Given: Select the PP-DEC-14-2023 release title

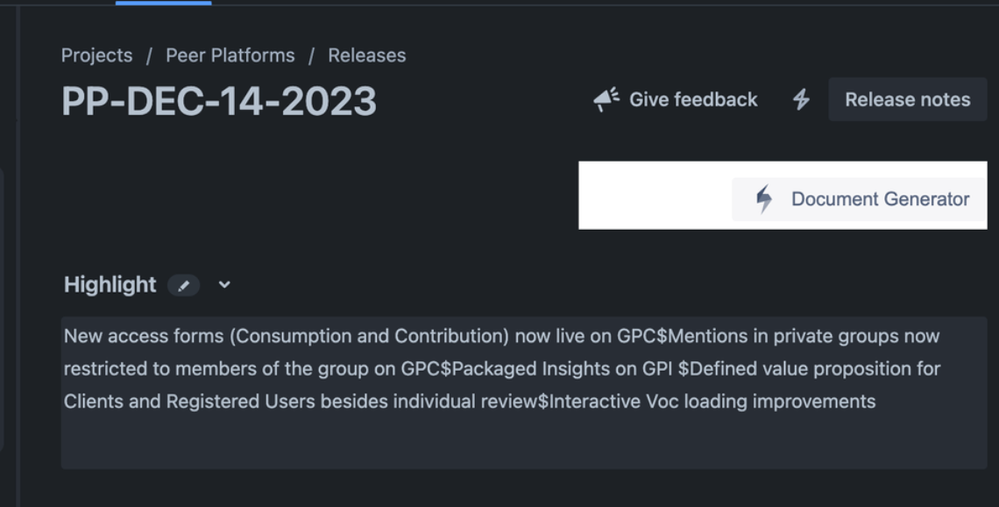Looking at the screenshot, I should pyautogui.click(x=219, y=101).
